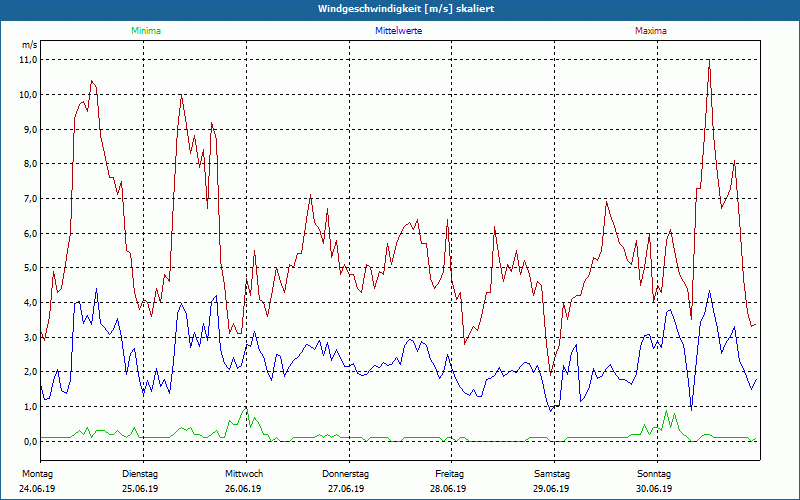The image size is (800, 500).
Task: Click the green Minima legend label
Action: point(146,31)
